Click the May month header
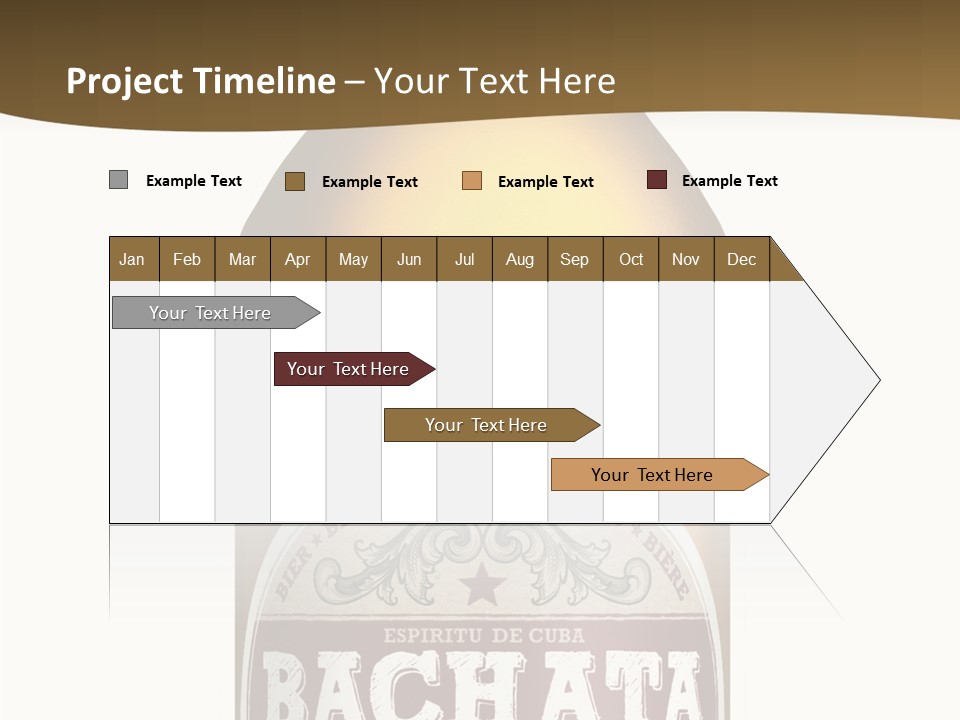 353,260
